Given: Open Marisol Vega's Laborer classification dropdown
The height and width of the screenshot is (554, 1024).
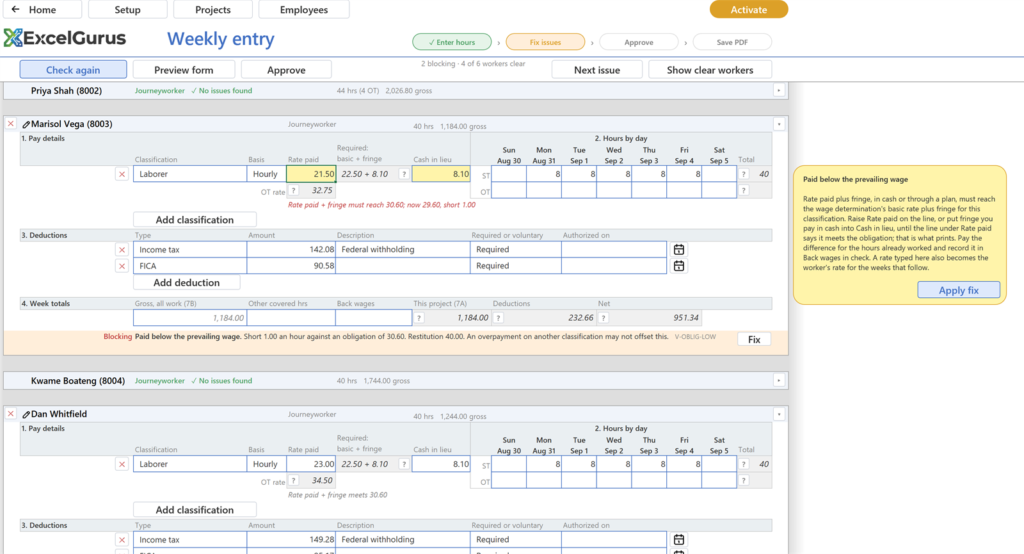Looking at the screenshot, I should 190,174.
